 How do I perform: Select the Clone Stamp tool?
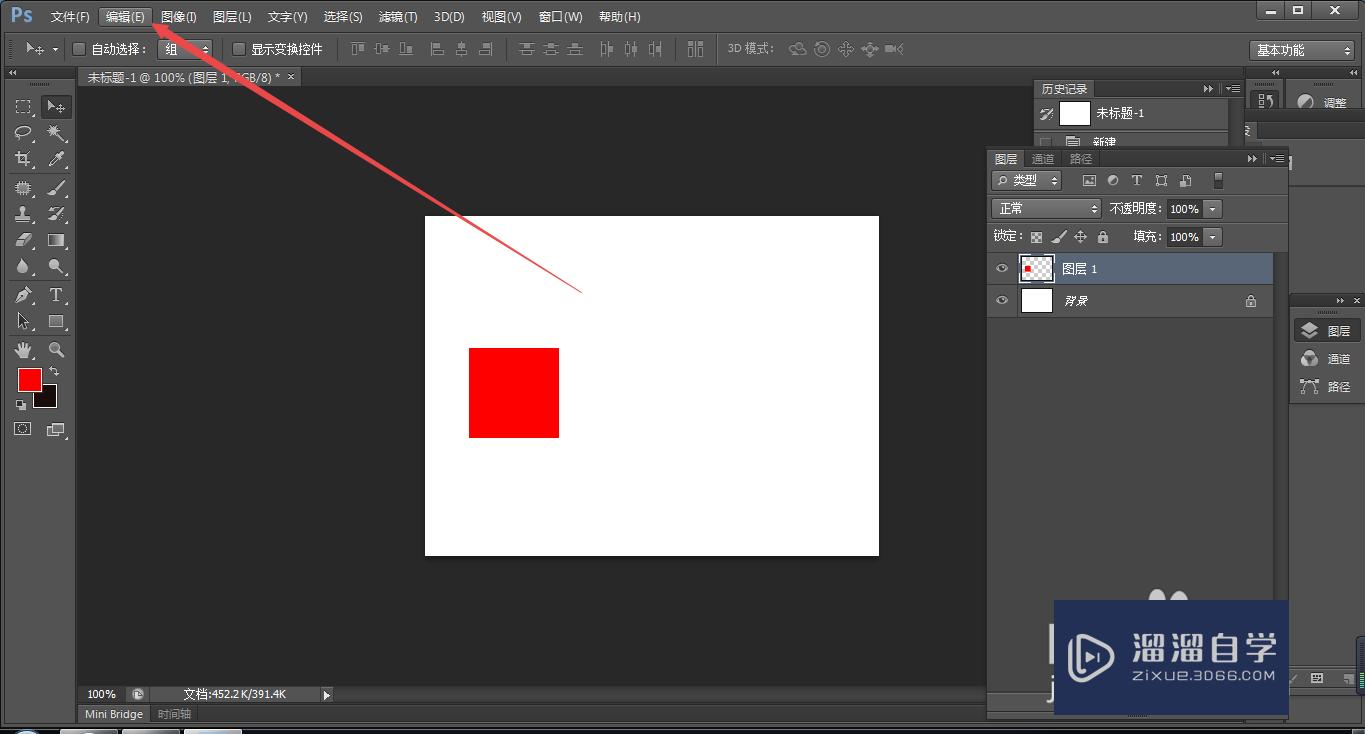click(x=24, y=214)
